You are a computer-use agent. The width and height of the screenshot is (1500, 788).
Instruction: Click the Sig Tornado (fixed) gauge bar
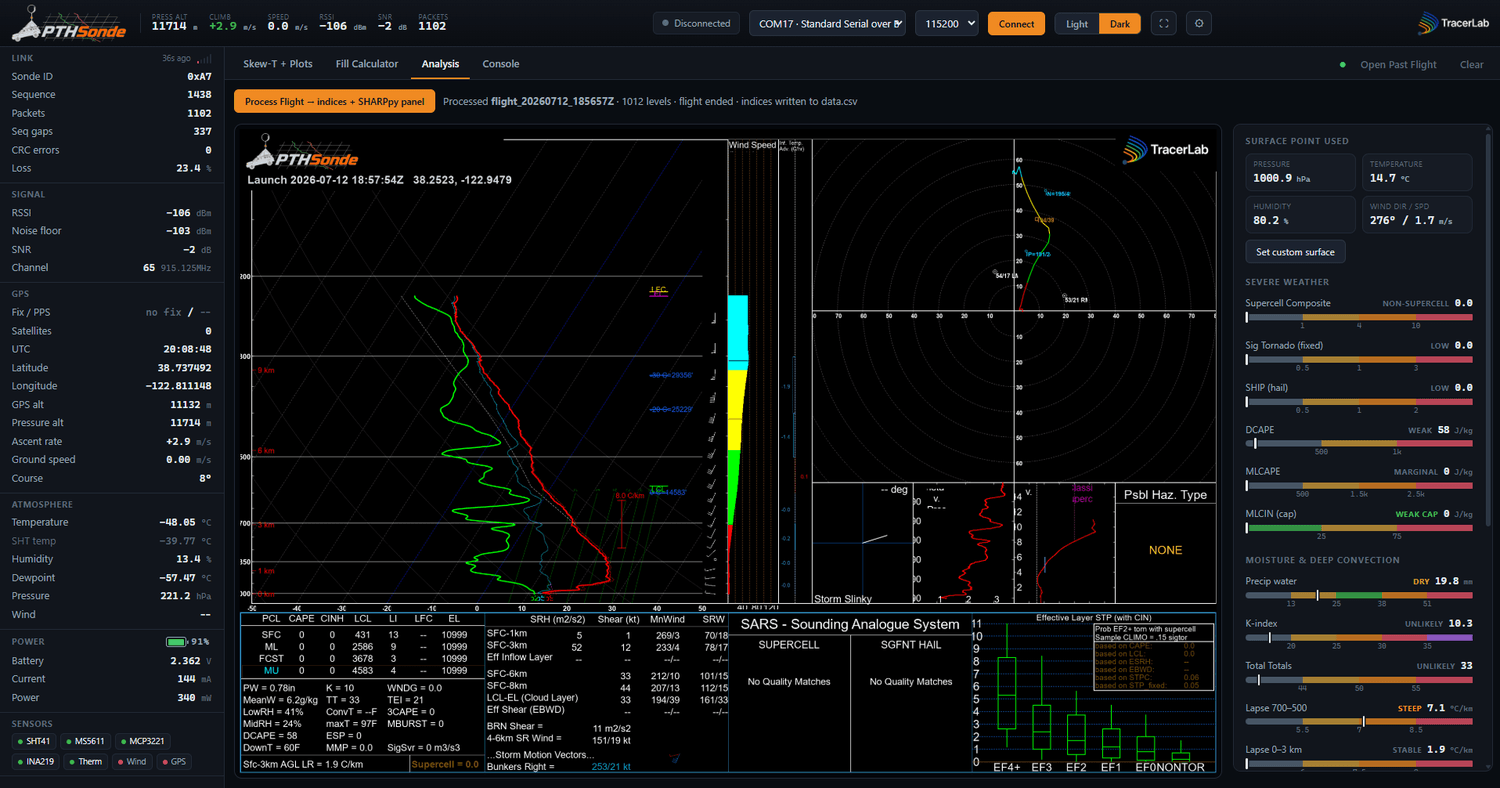(x=1359, y=359)
